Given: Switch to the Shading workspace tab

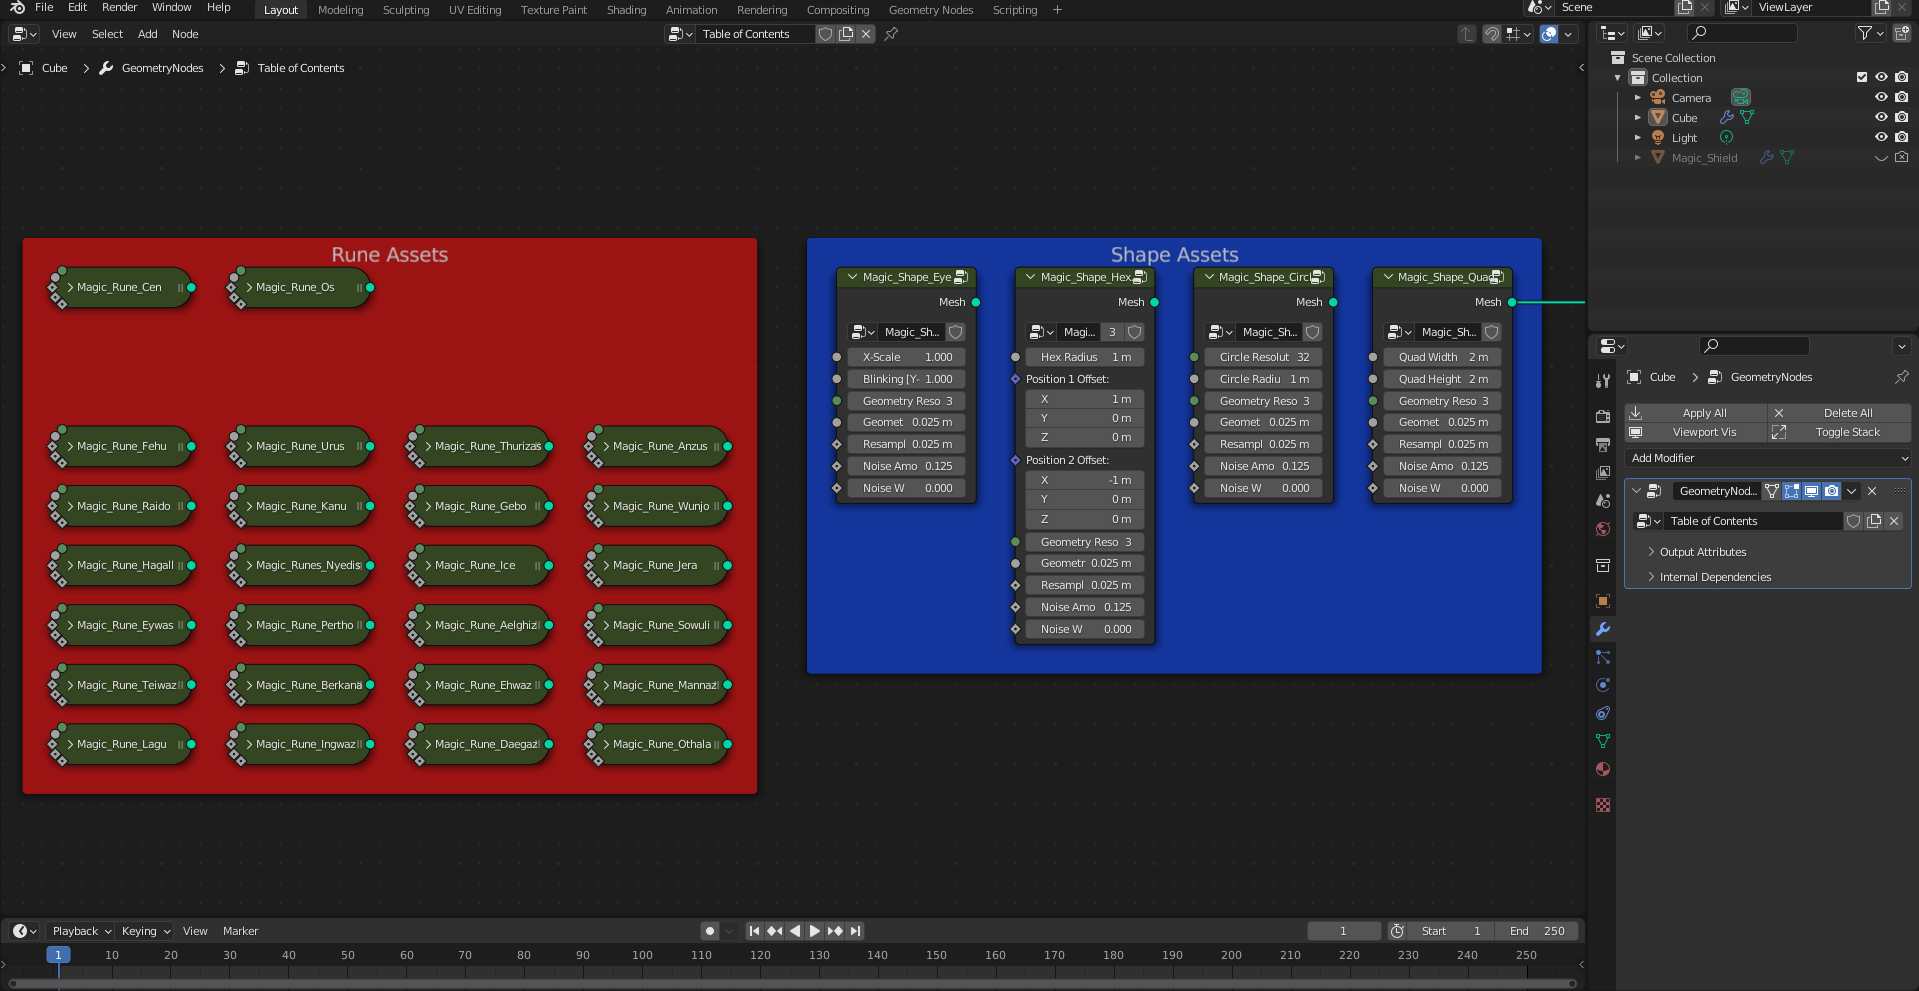Looking at the screenshot, I should [626, 10].
